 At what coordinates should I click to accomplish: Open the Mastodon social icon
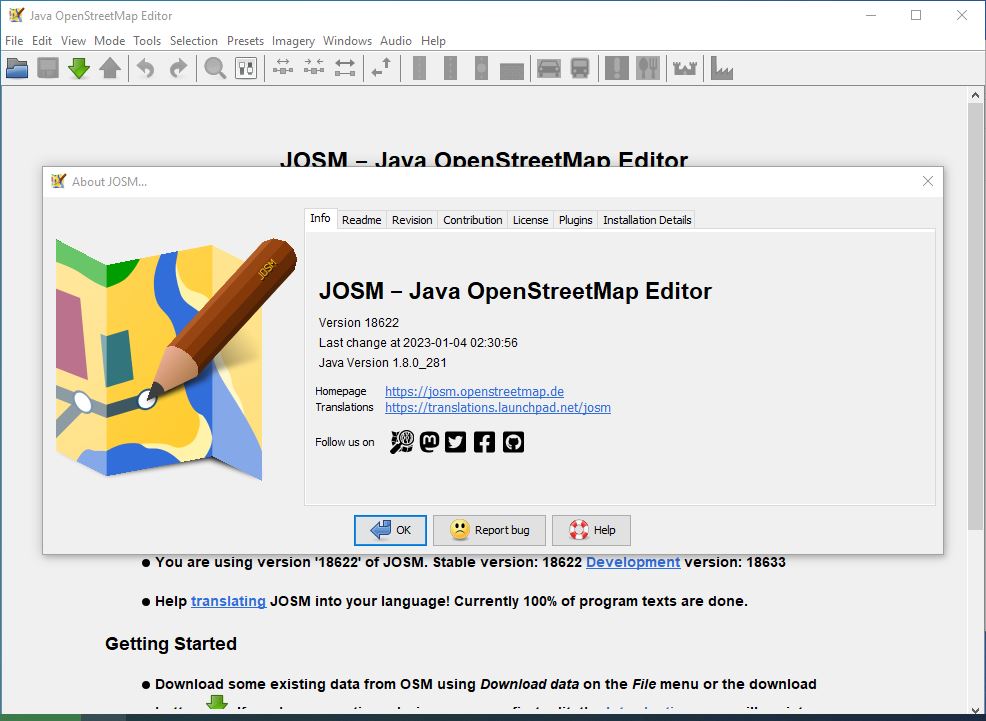click(429, 442)
